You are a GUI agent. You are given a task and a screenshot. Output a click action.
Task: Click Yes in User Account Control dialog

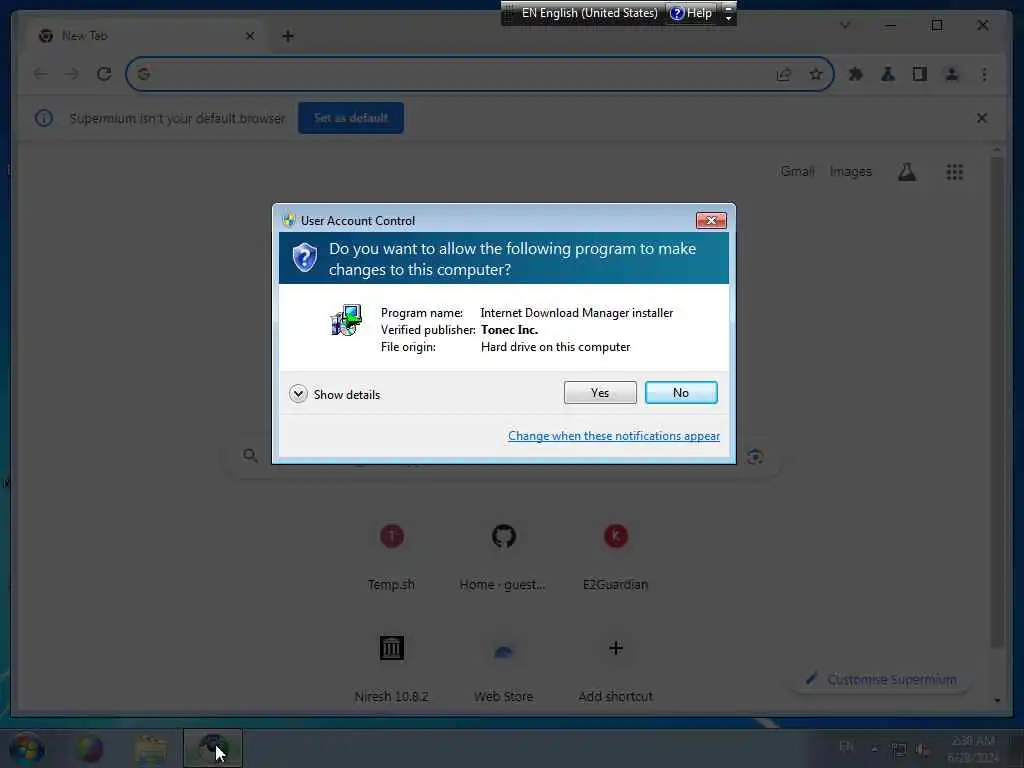pyautogui.click(x=600, y=392)
